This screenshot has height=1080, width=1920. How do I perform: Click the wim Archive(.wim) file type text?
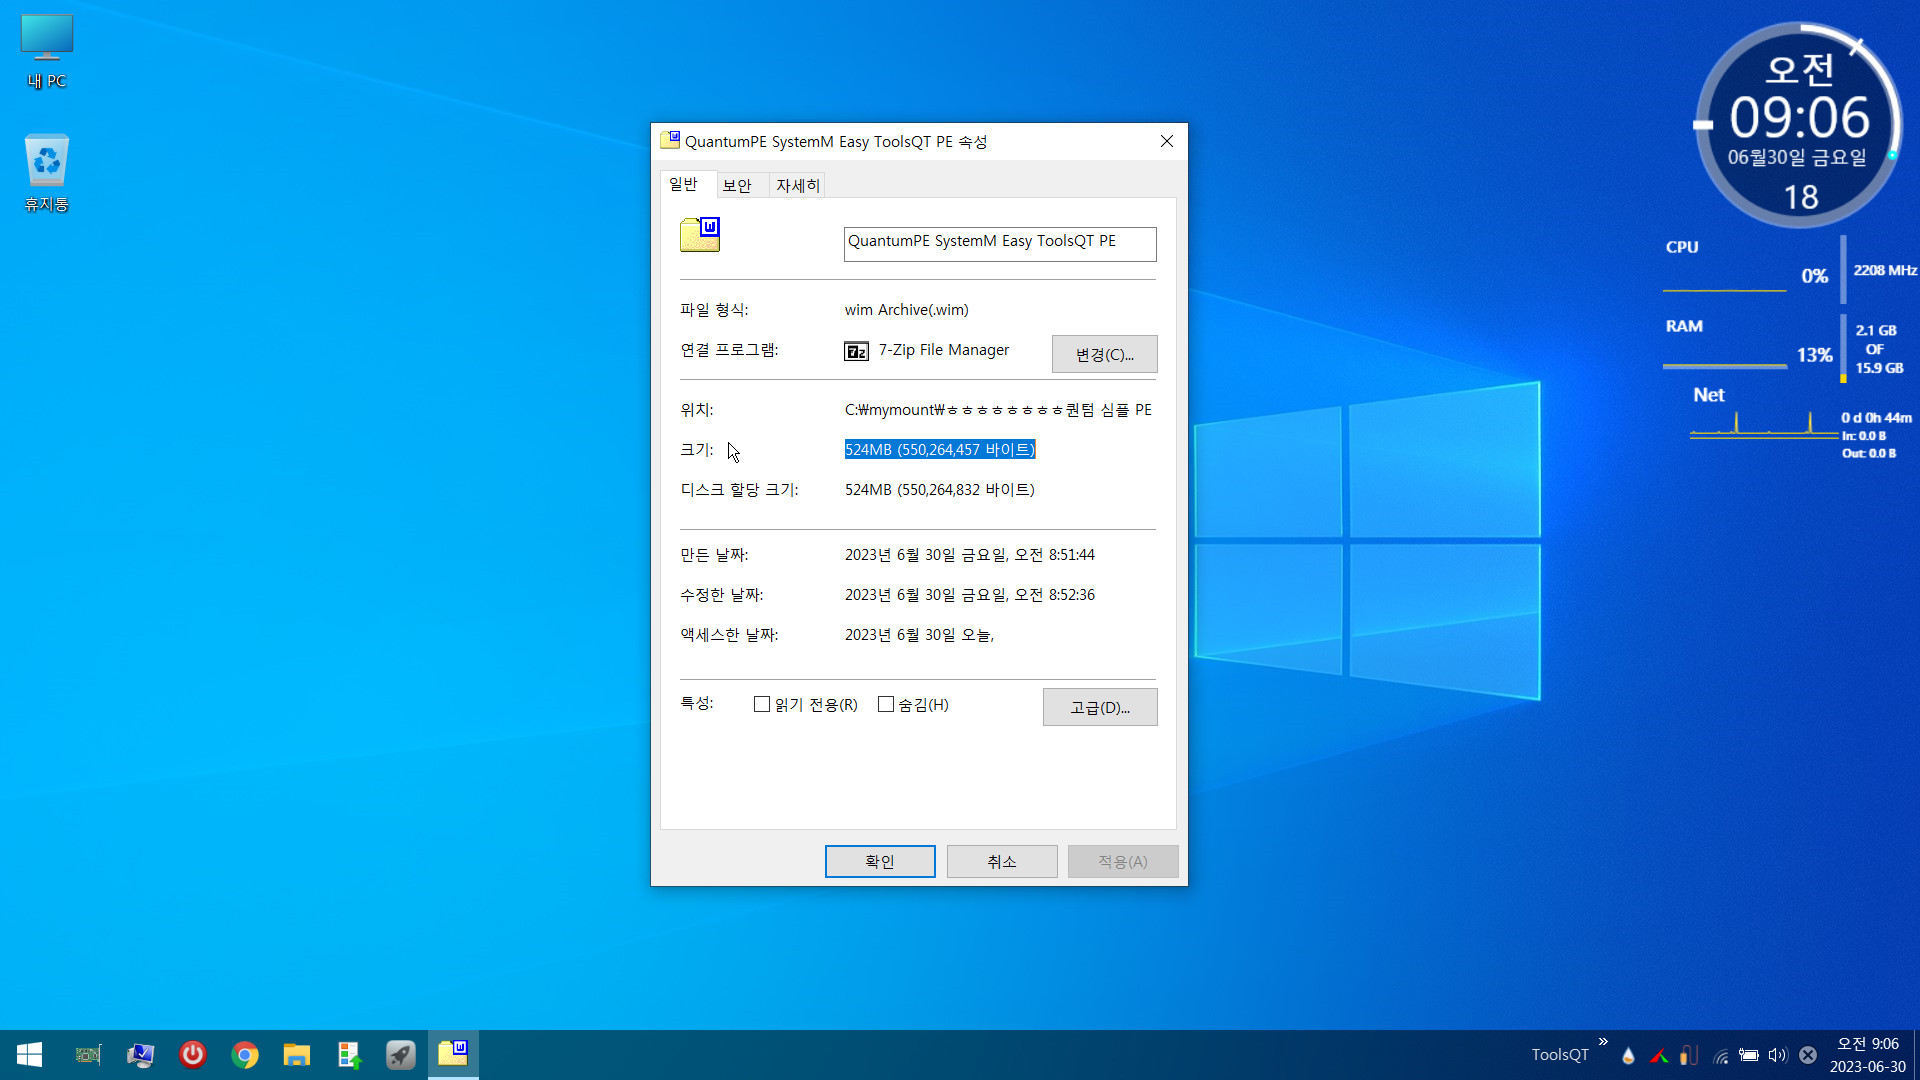pyautogui.click(x=907, y=310)
